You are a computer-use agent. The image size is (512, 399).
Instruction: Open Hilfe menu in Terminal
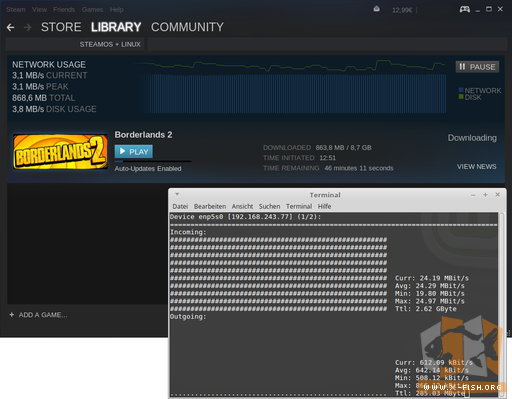coord(324,206)
